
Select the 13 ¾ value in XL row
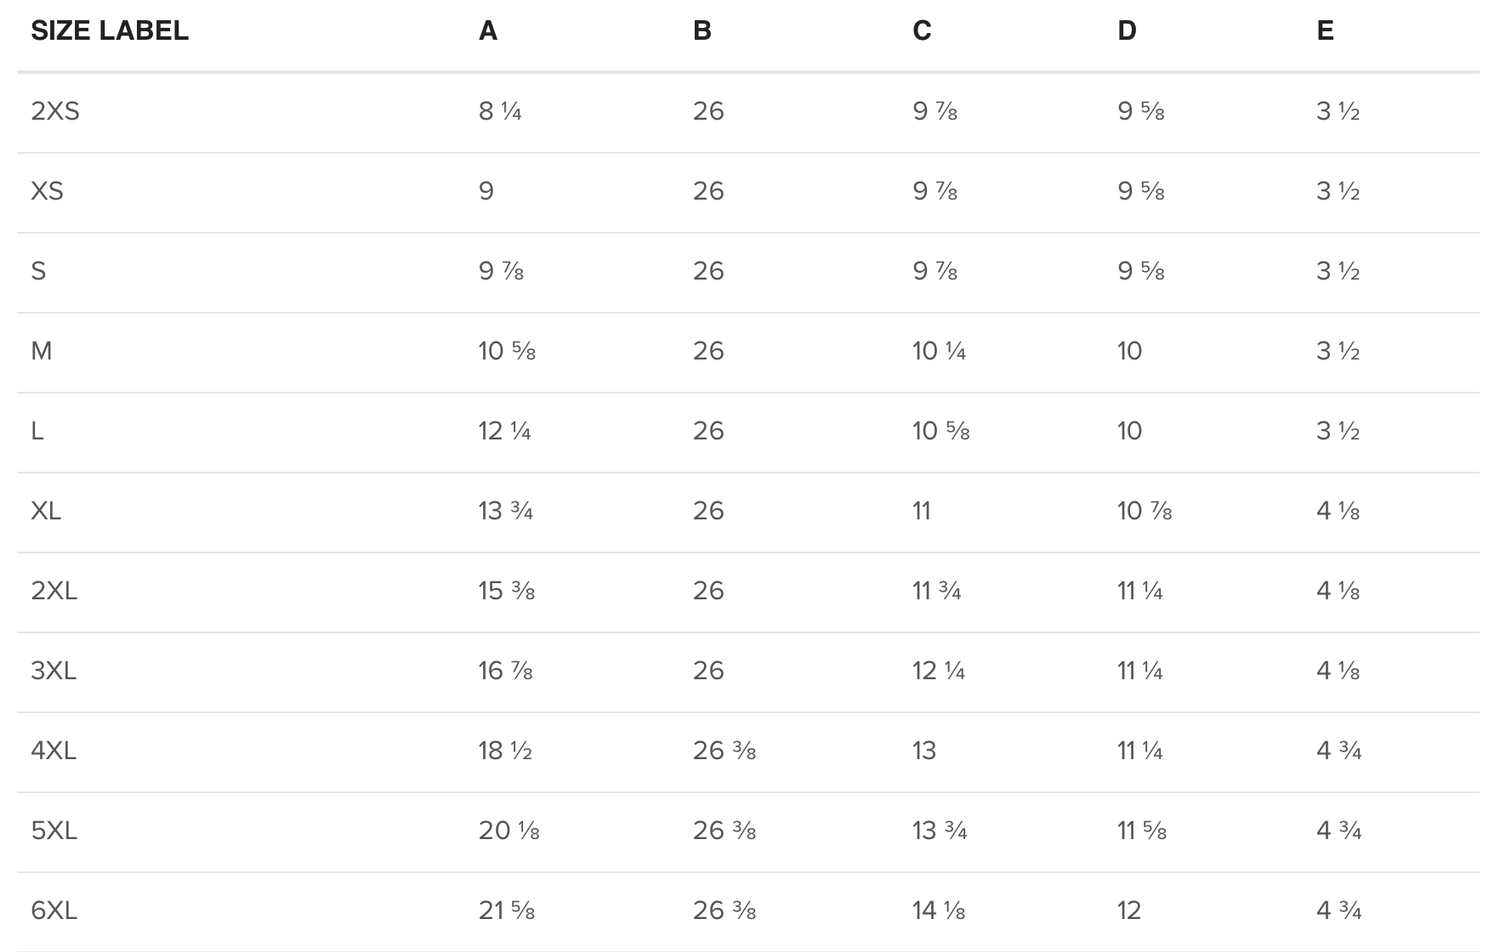coord(505,511)
